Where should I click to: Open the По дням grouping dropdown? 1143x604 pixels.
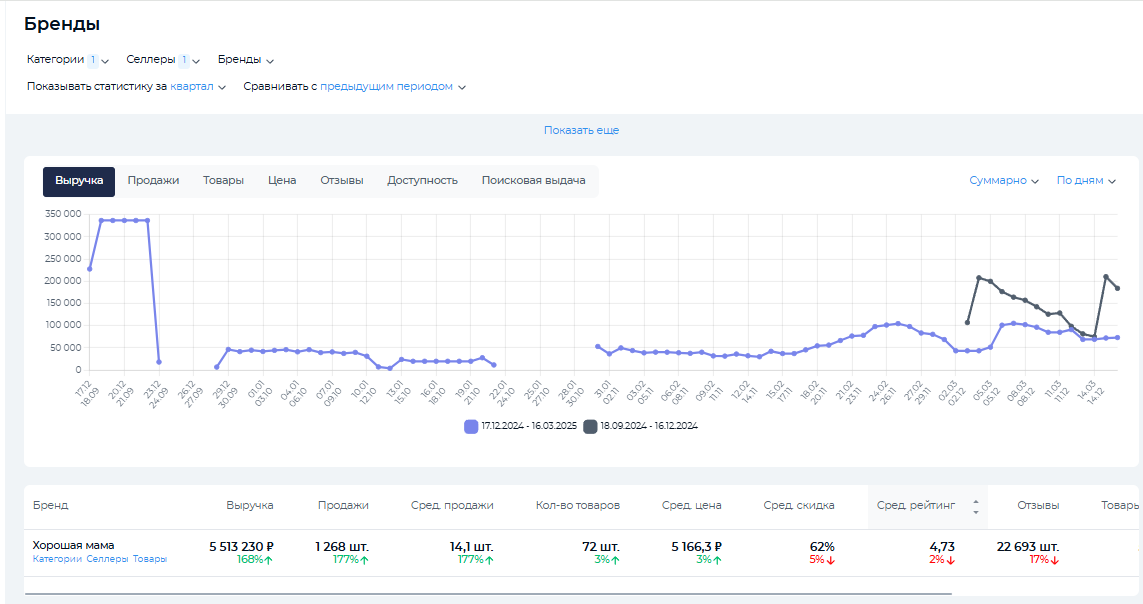coord(1085,181)
